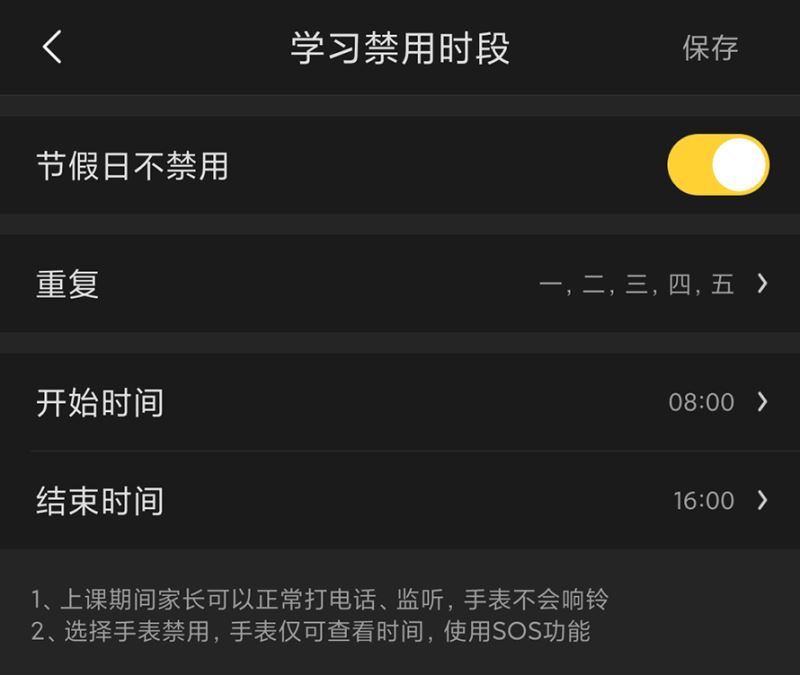Toggle holiday exception setting off
800x675 pixels.
718,164
